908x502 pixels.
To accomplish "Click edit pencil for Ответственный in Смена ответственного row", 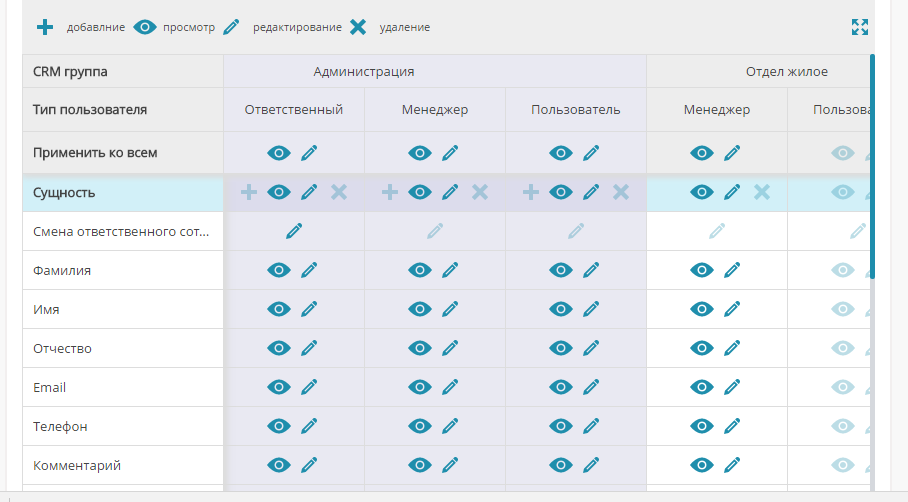I will coord(294,231).
